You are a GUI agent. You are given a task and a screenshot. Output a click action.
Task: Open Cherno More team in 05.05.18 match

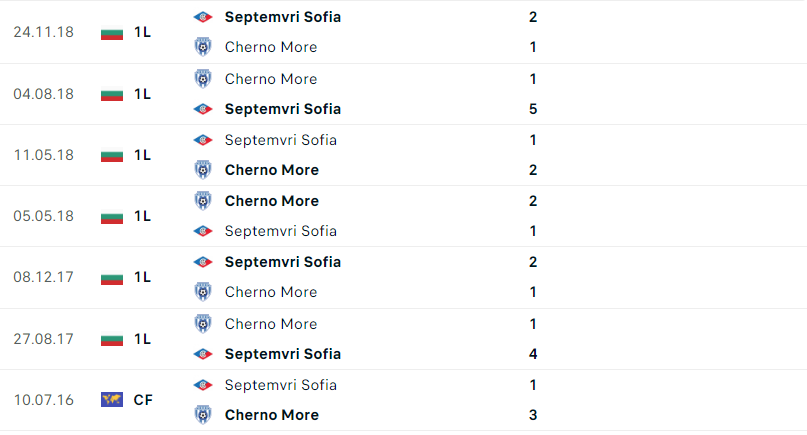point(272,201)
